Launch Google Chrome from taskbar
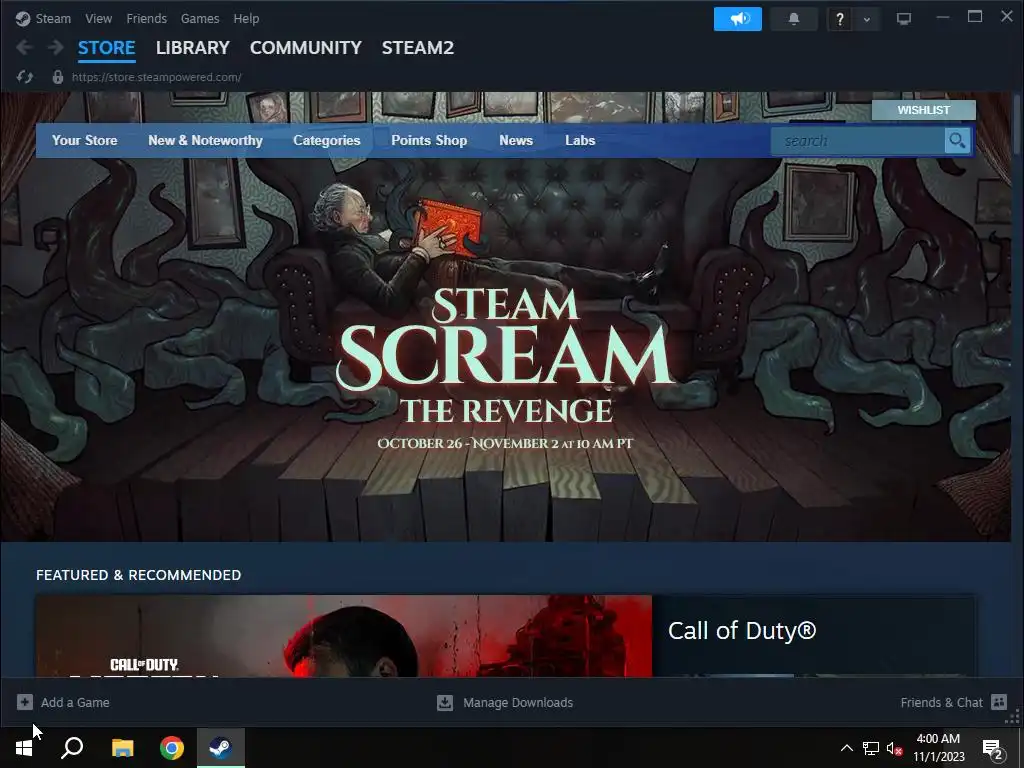The width and height of the screenshot is (1024, 768). click(172, 748)
